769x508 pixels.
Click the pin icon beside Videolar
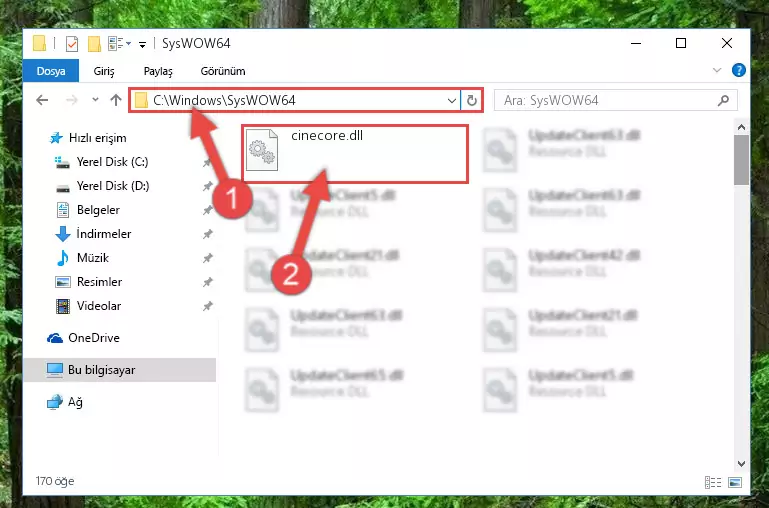(x=207, y=306)
